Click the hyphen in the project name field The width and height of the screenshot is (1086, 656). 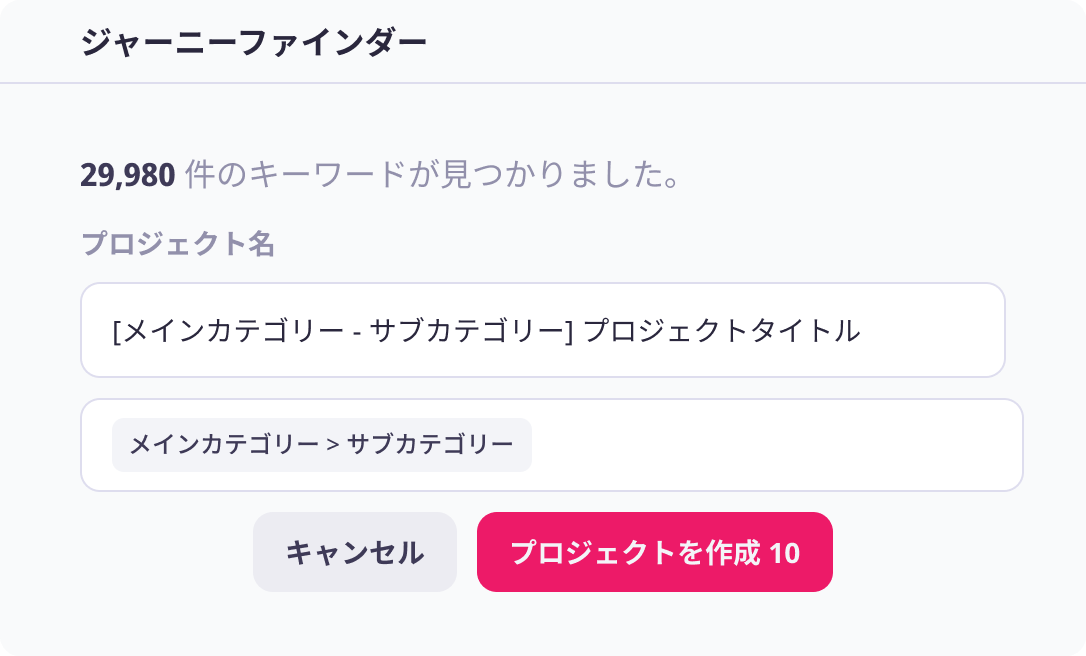[x=358, y=332]
